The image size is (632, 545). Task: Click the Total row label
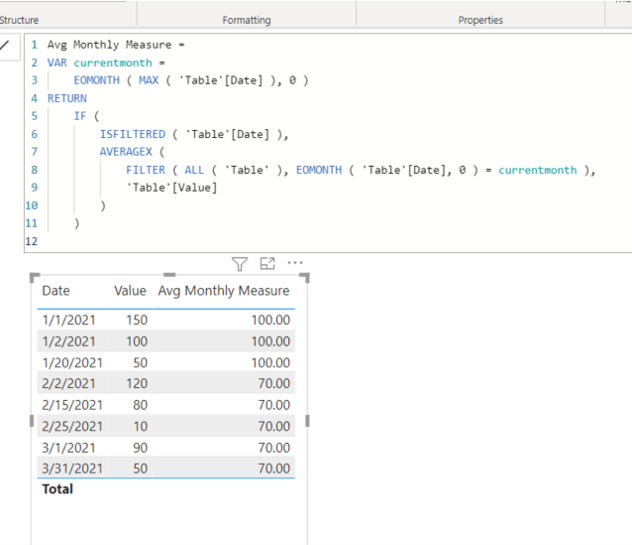(57, 489)
